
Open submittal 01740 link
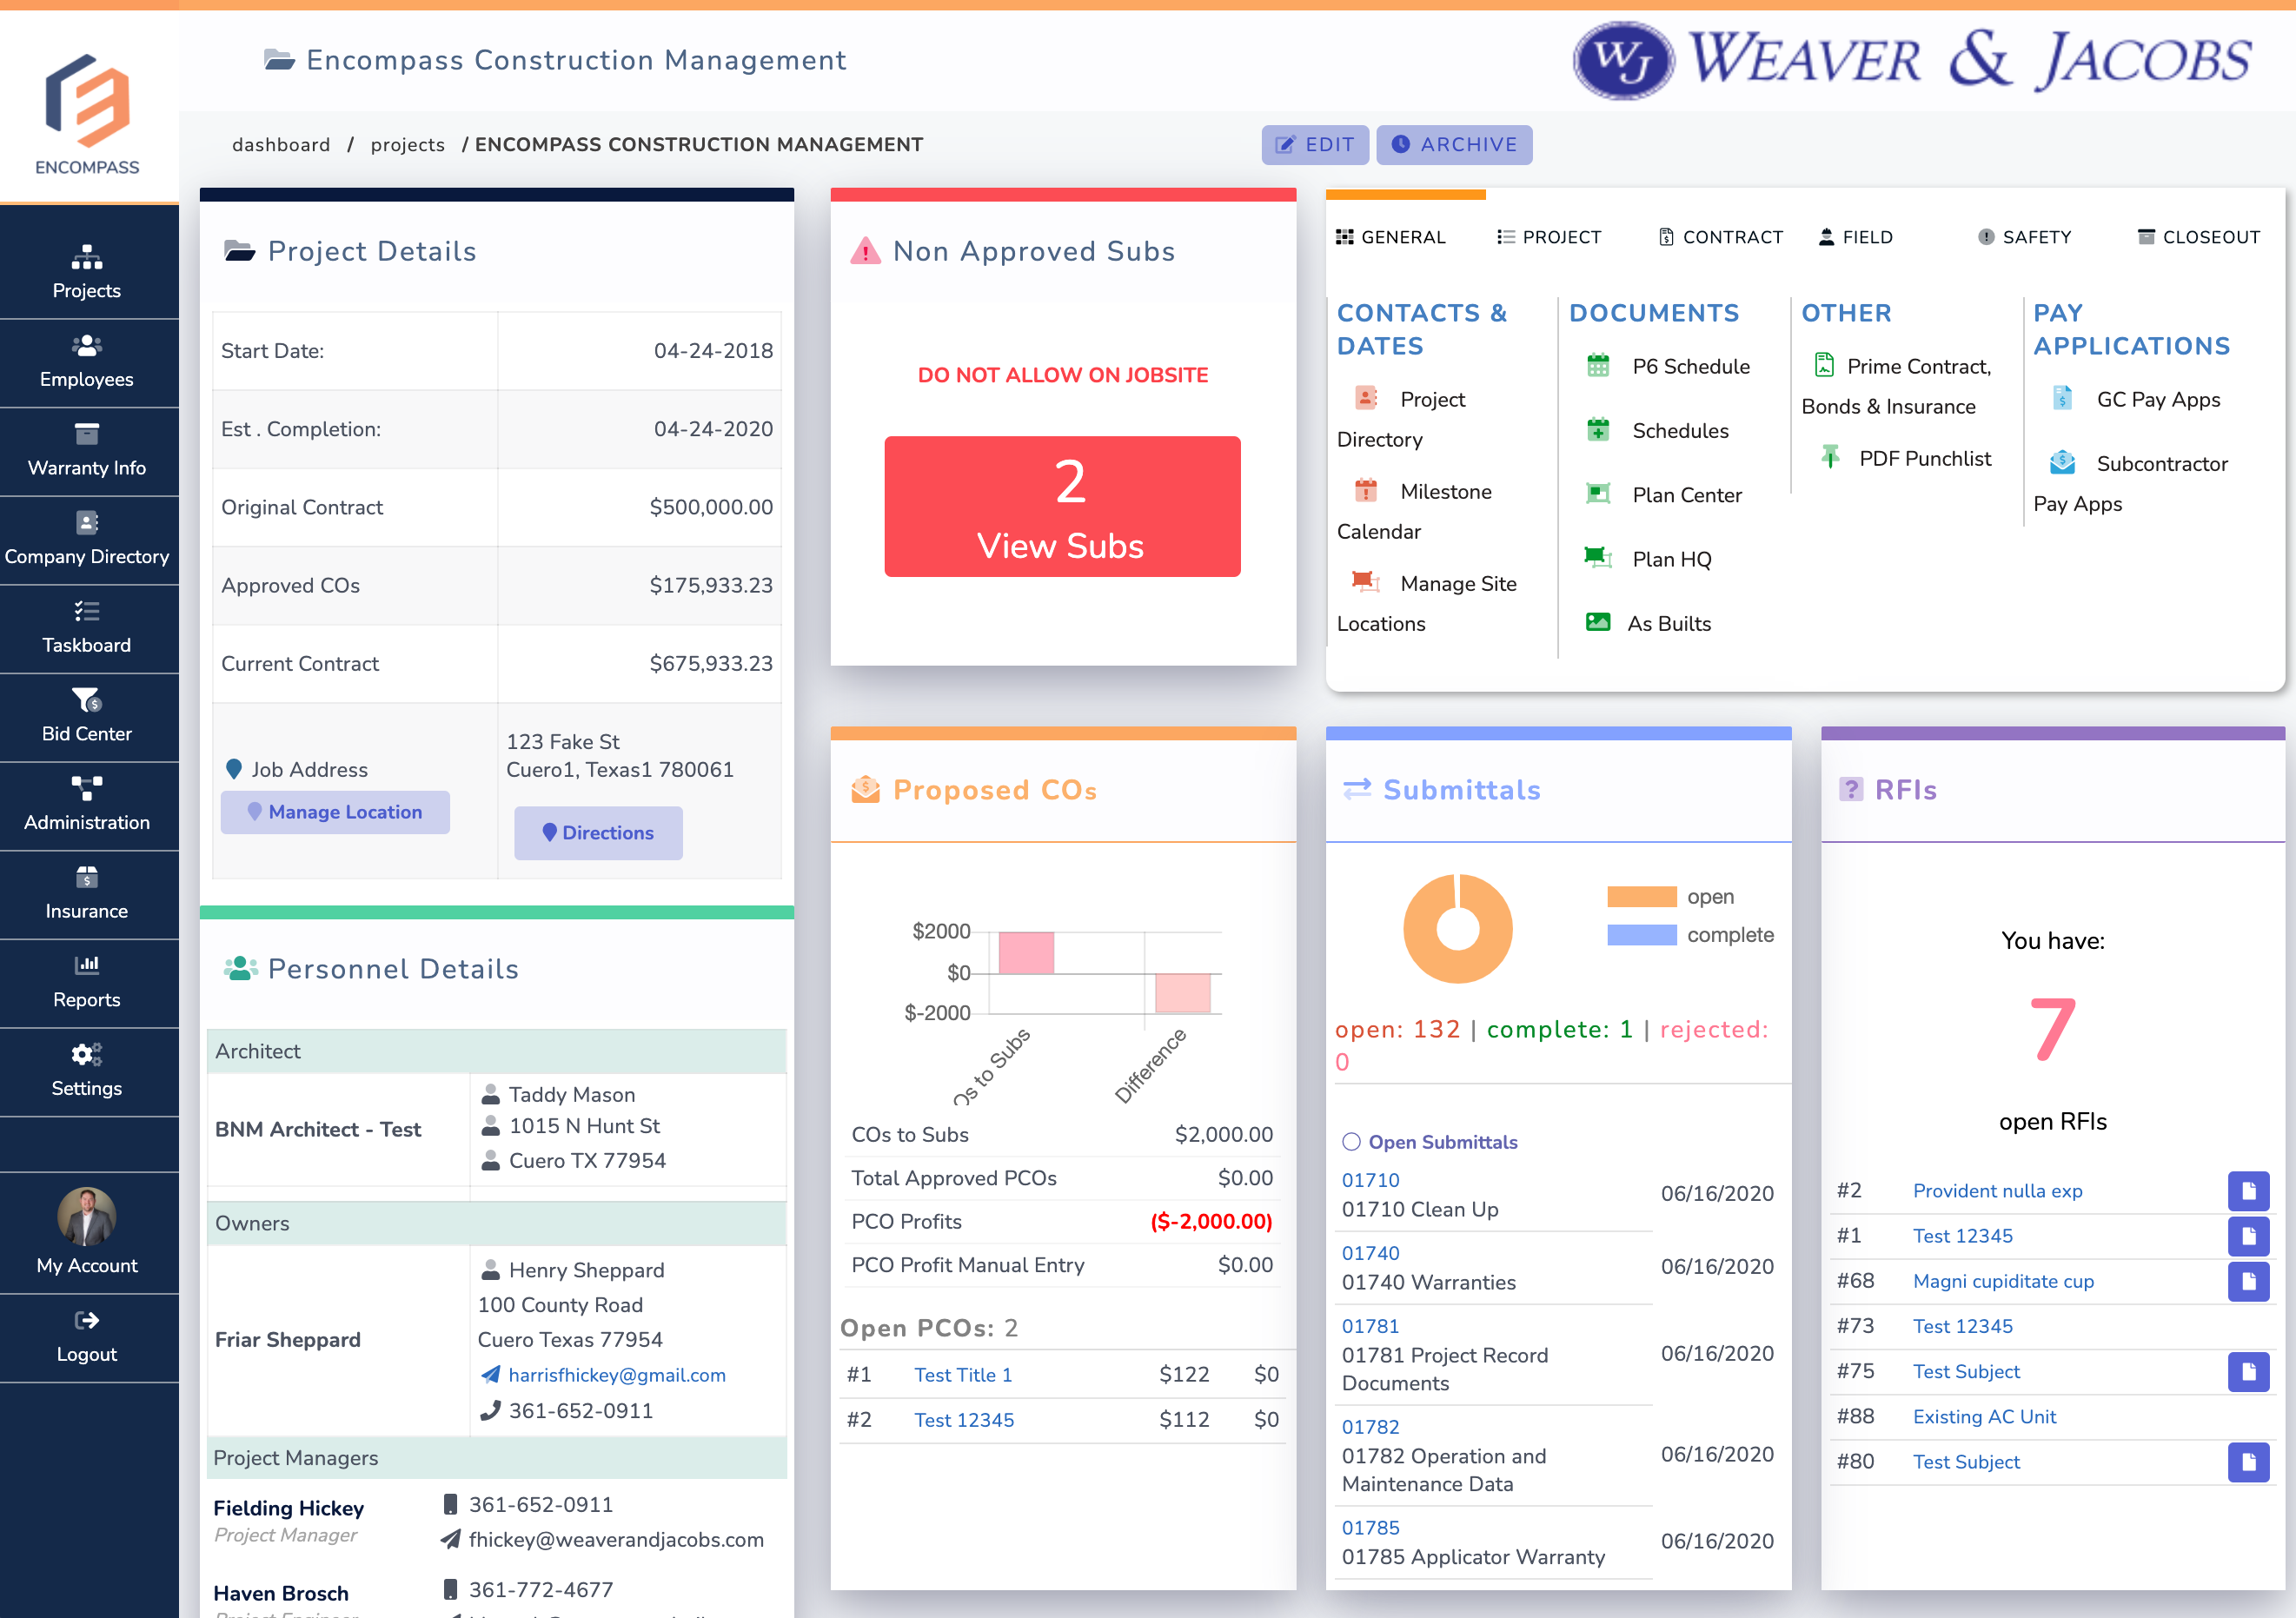(1370, 1253)
